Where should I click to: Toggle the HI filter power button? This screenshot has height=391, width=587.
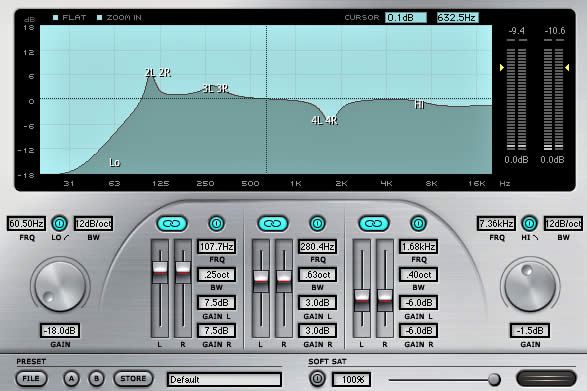click(x=529, y=224)
